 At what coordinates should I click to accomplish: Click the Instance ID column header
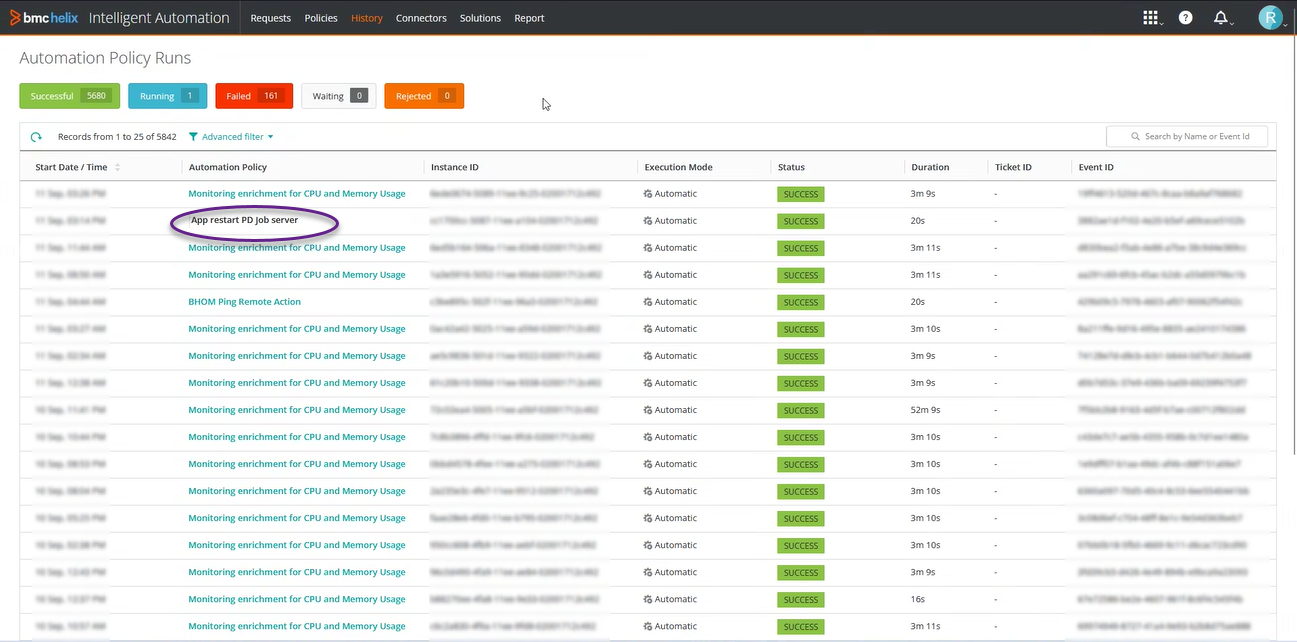454,167
